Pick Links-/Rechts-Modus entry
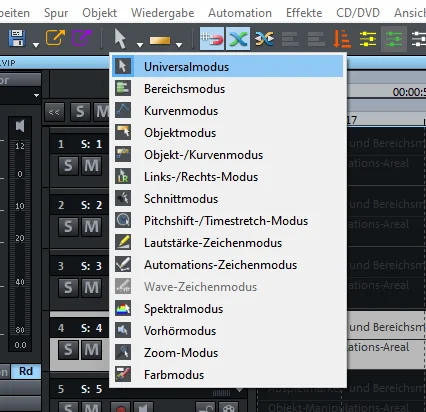The width and height of the screenshot is (426, 412). 228,177
